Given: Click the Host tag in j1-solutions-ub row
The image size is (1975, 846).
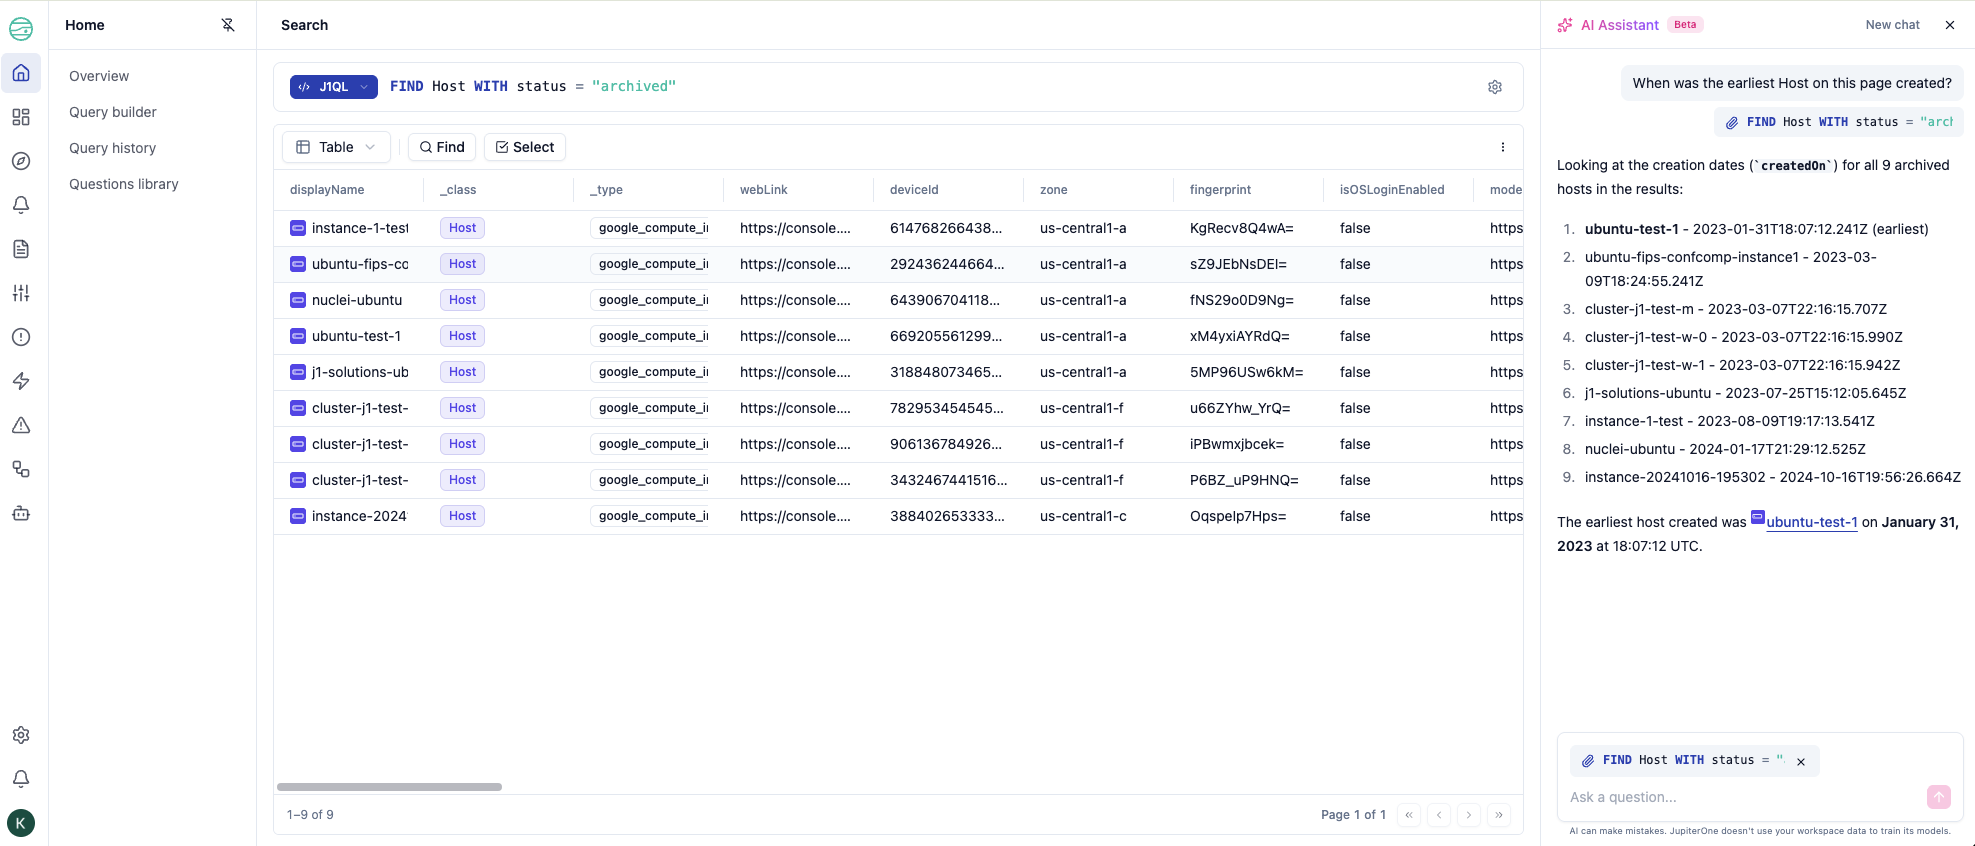Looking at the screenshot, I should 462,372.
